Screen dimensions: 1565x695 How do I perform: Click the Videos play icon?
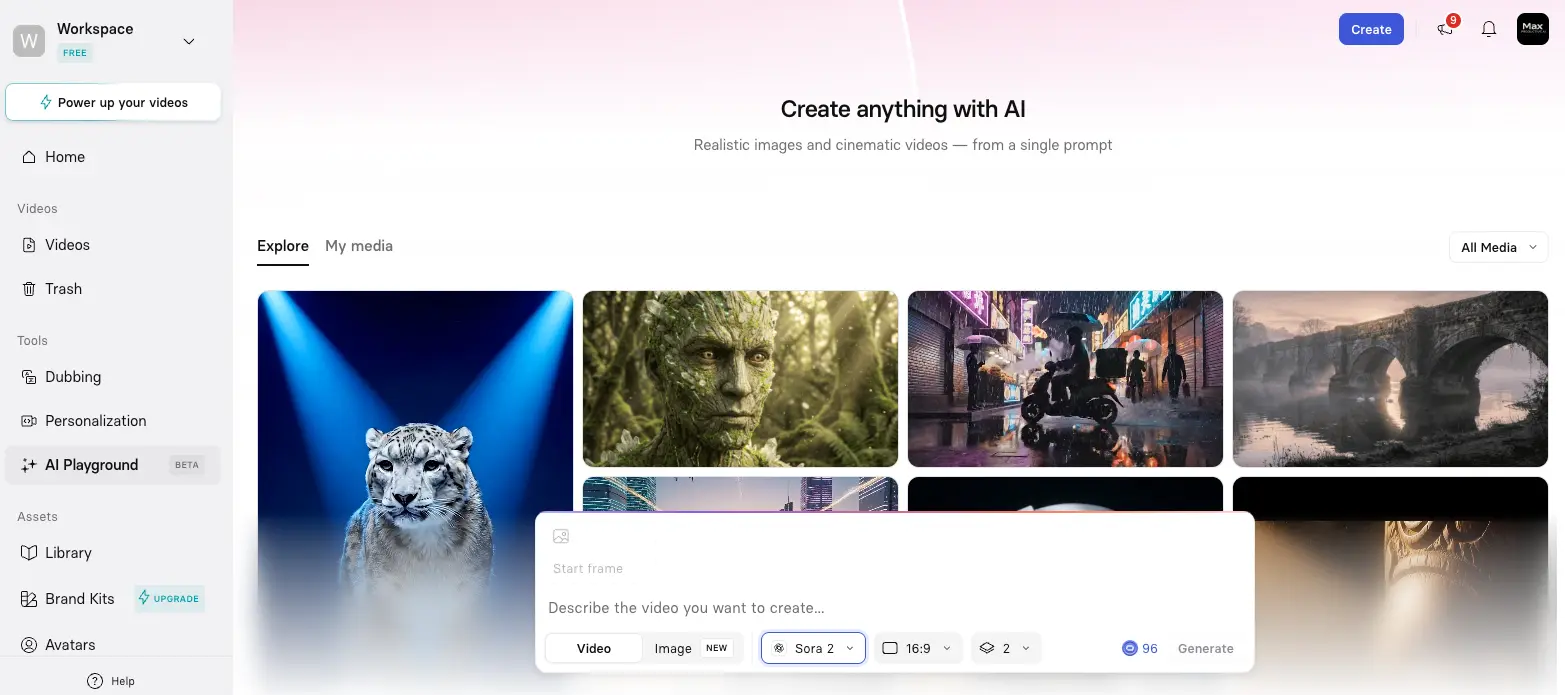click(29, 245)
